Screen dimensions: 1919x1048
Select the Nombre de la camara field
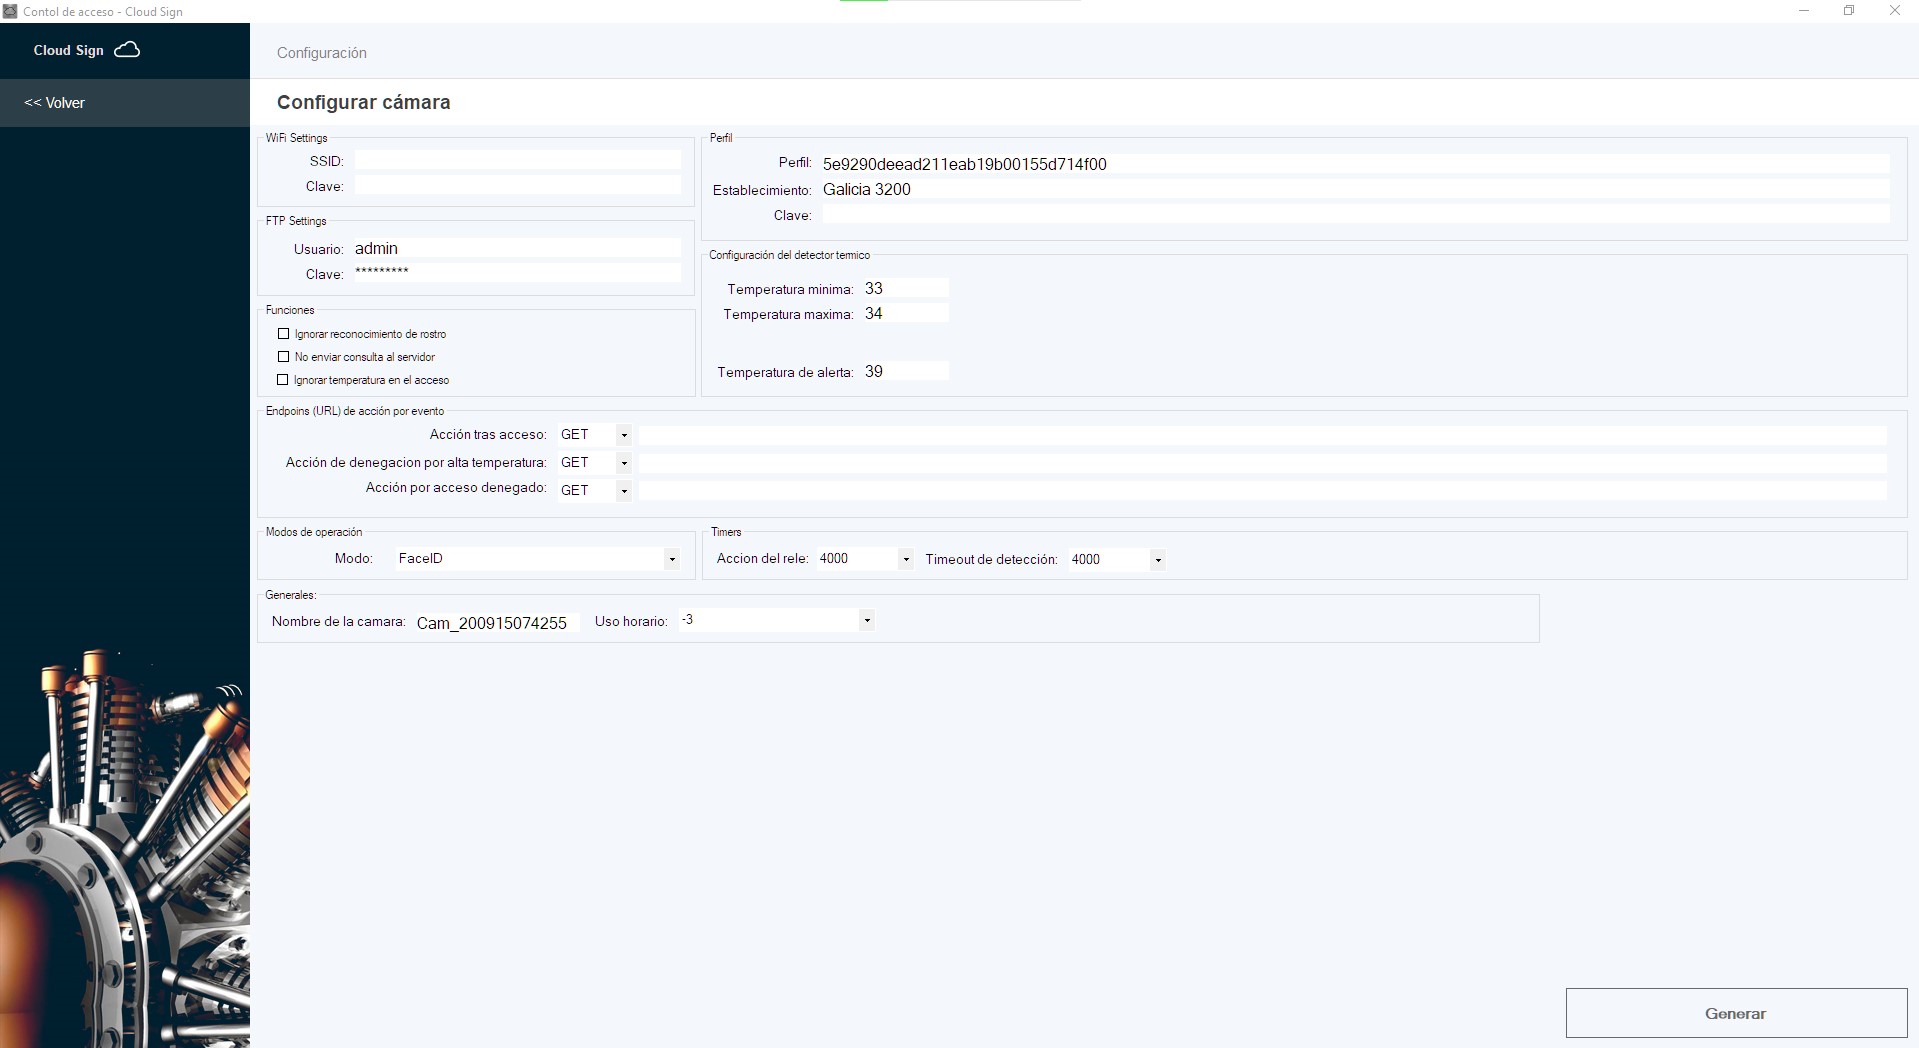coord(496,623)
